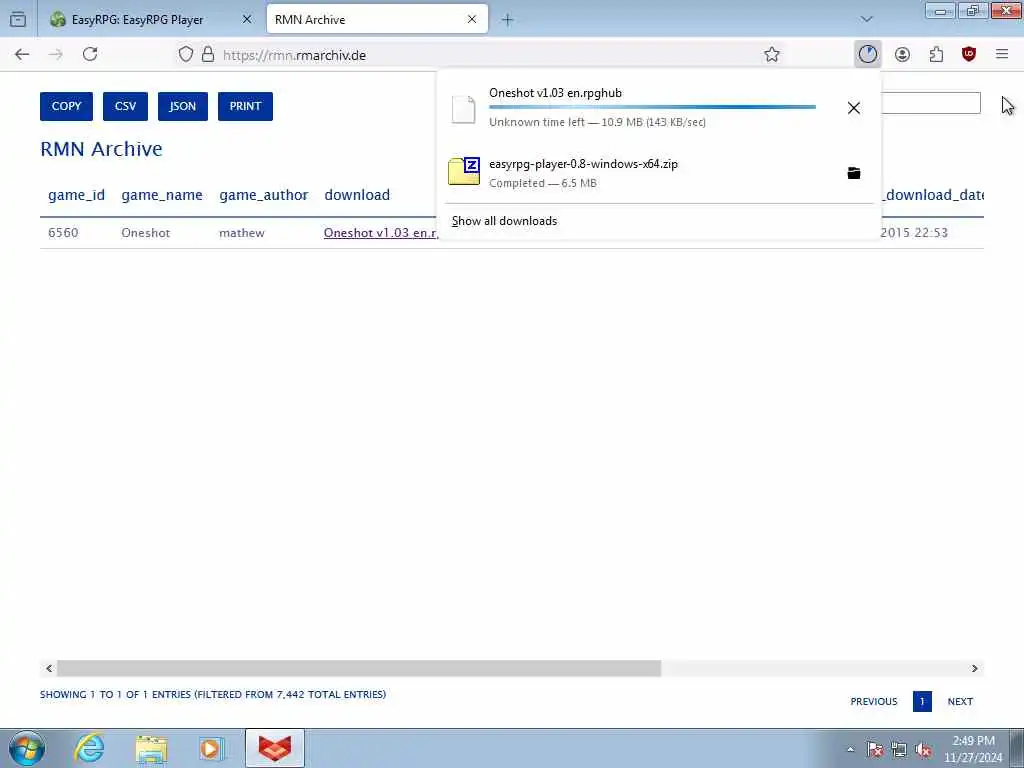Reload the current page
Viewport: 1024px width, 768px height.
point(90,54)
